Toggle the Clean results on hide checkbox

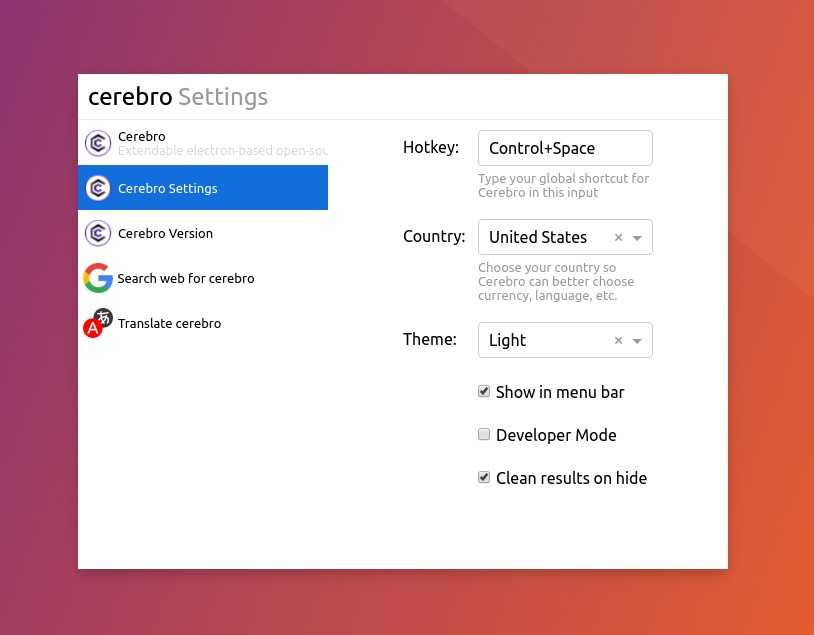click(x=484, y=477)
